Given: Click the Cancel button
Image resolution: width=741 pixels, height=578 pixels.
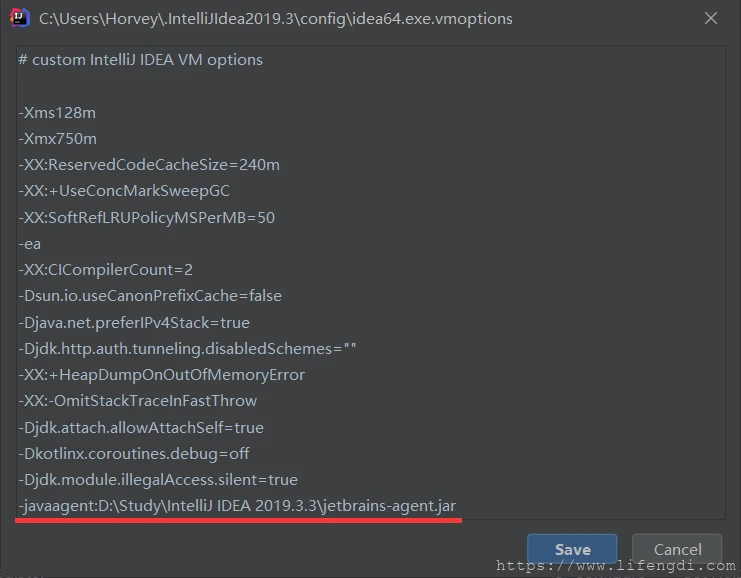Looking at the screenshot, I should coord(677,549).
